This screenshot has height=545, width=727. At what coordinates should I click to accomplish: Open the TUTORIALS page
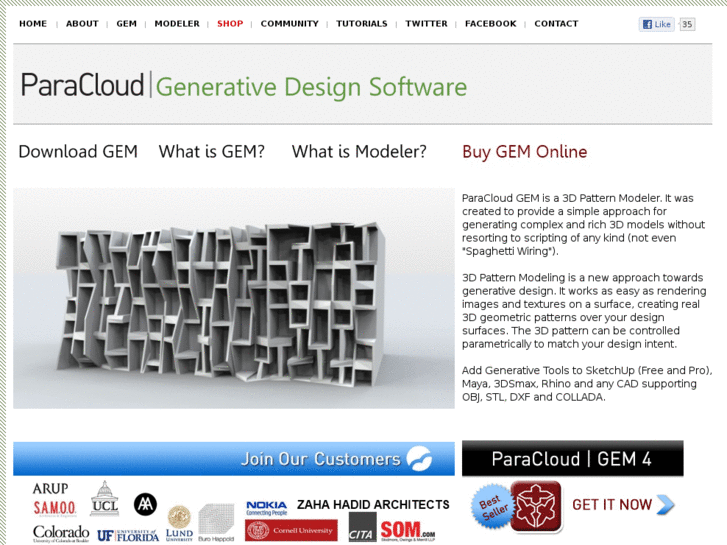(362, 24)
